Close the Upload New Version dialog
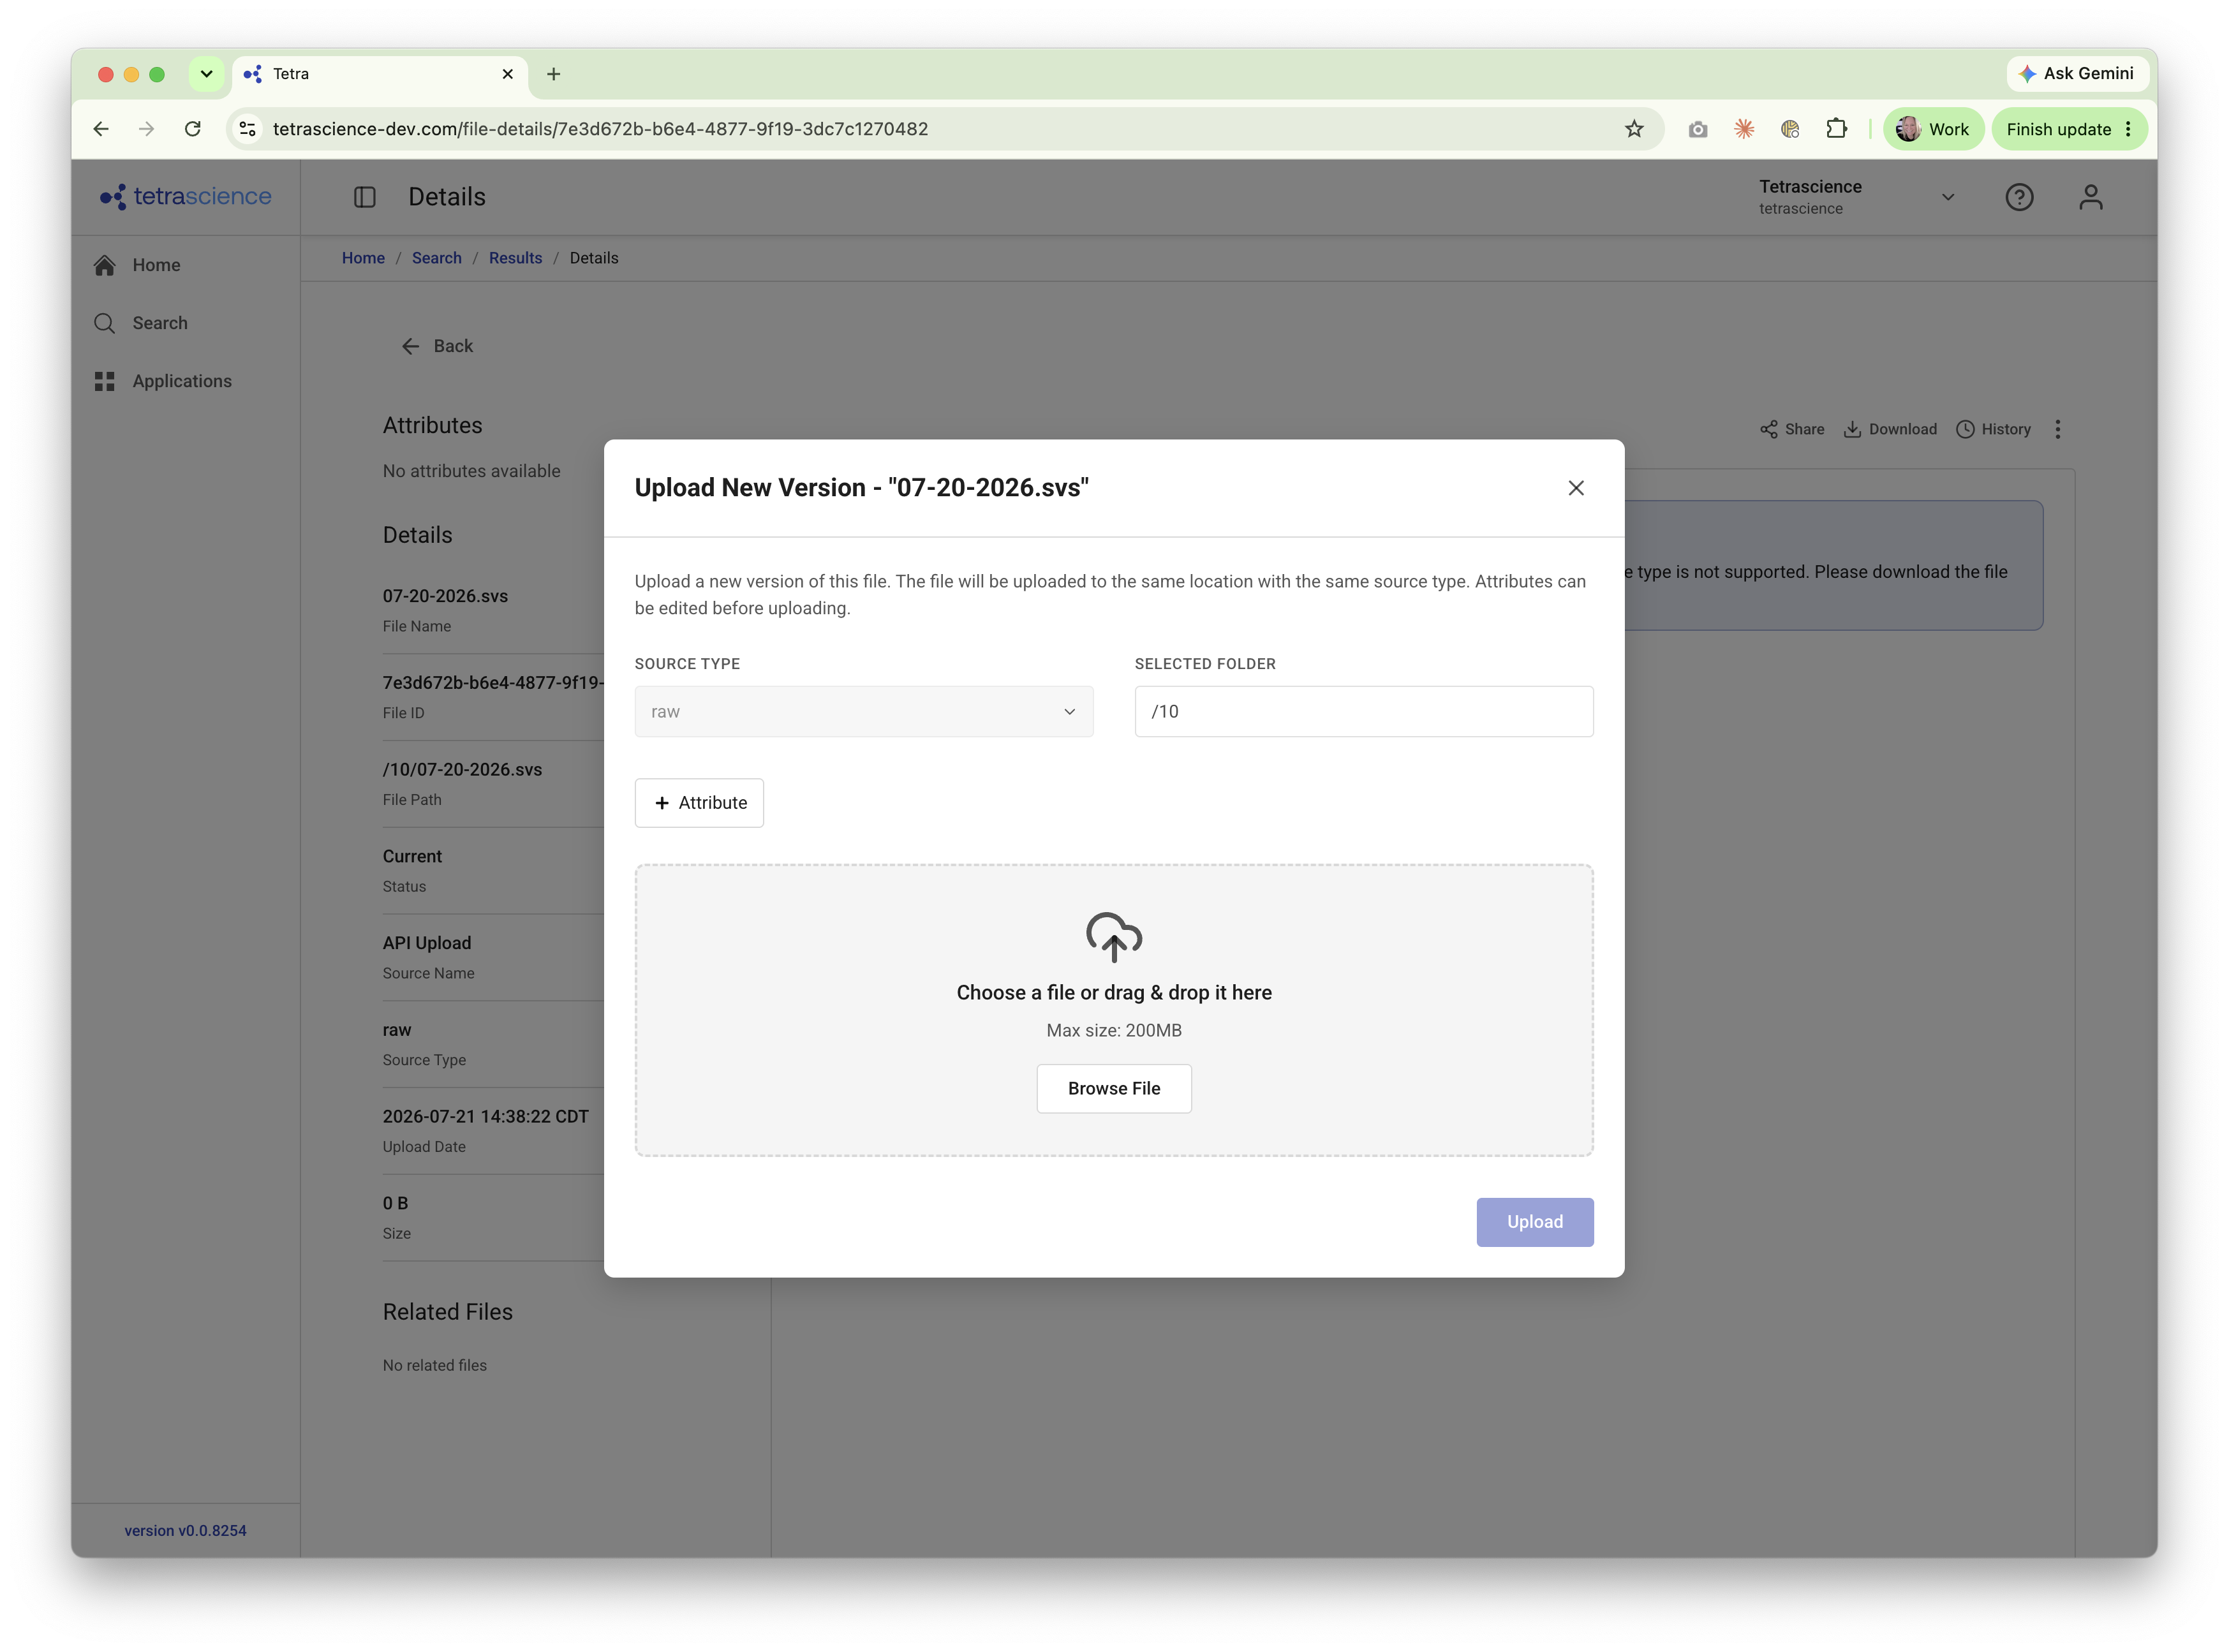Image resolution: width=2229 pixels, height=1652 pixels. point(1575,488)
